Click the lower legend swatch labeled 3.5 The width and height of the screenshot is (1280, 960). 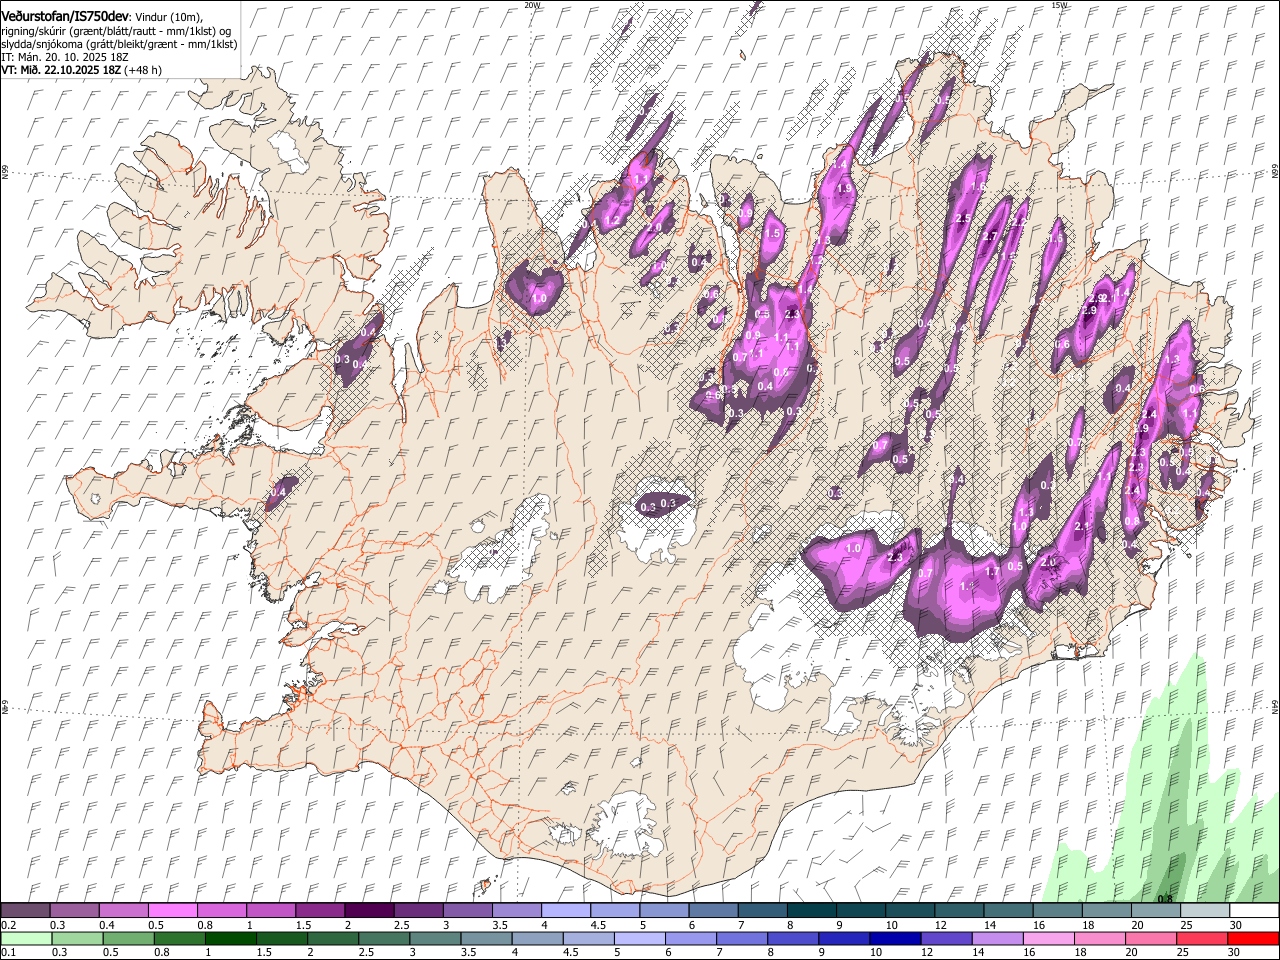coord(485,939)
